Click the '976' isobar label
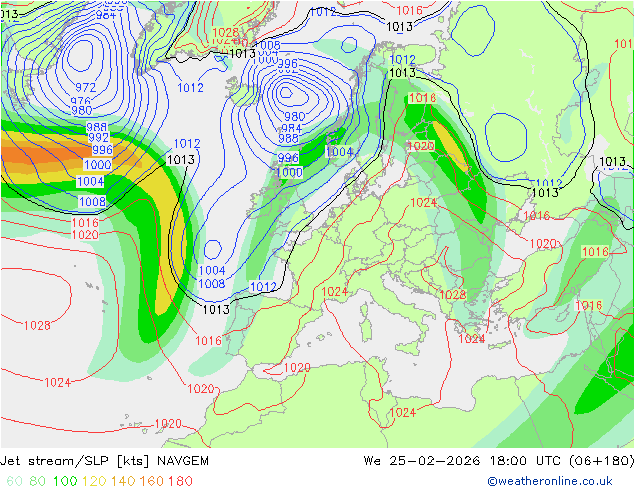Viewport: 634px width, 490px height. point(80,101)
